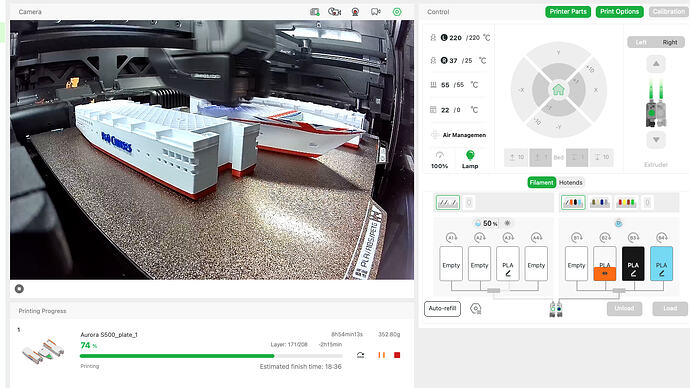
Task: Refresh AMS slot B3
Action: pyautogui.click(x=633, y=238)
